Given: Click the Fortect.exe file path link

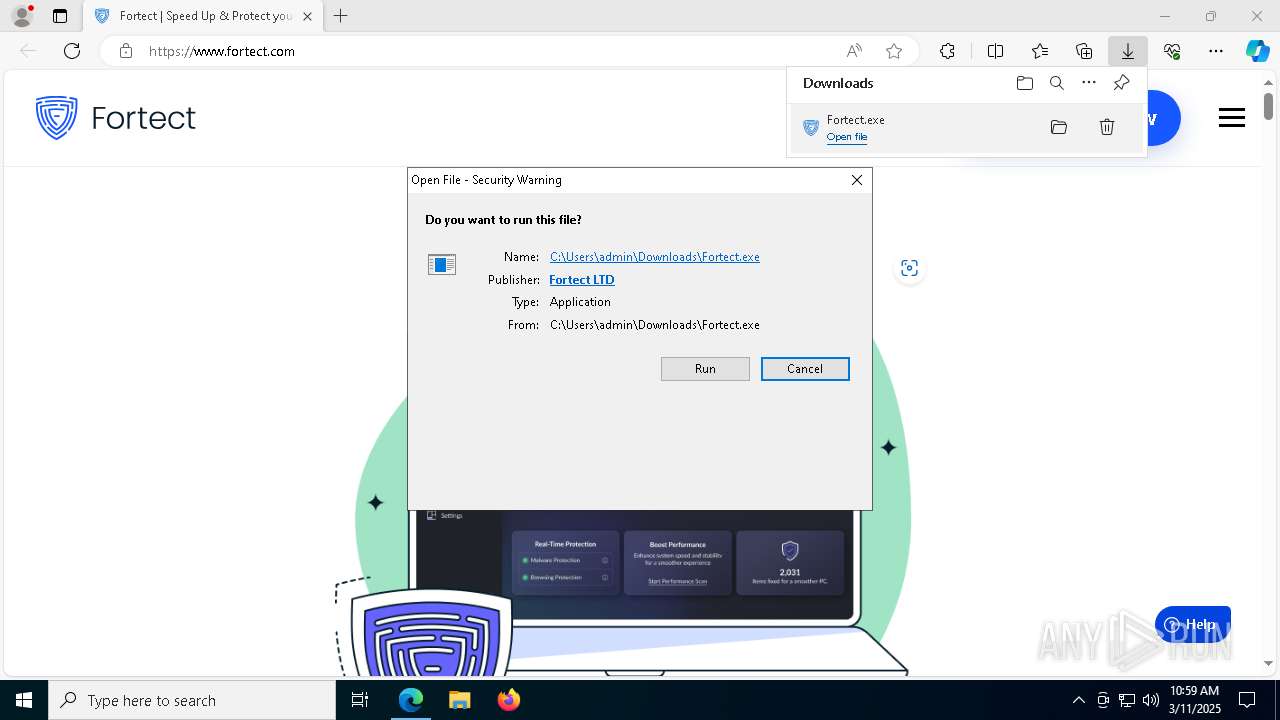Looking at the screenshot, I should click(x=655, y=257).
